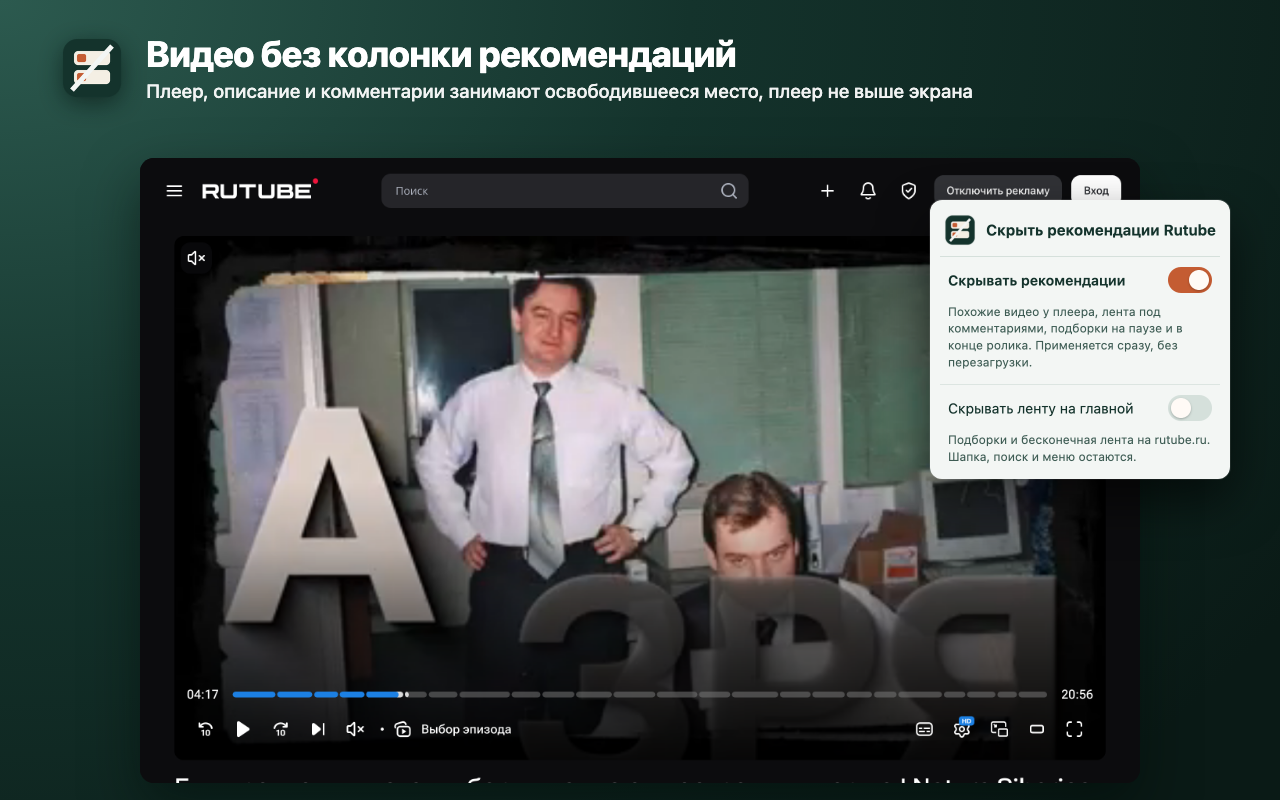Viewport: 1280px width, 800px height.
Task: Click the 'Вход' login button
Action: 1096,191
